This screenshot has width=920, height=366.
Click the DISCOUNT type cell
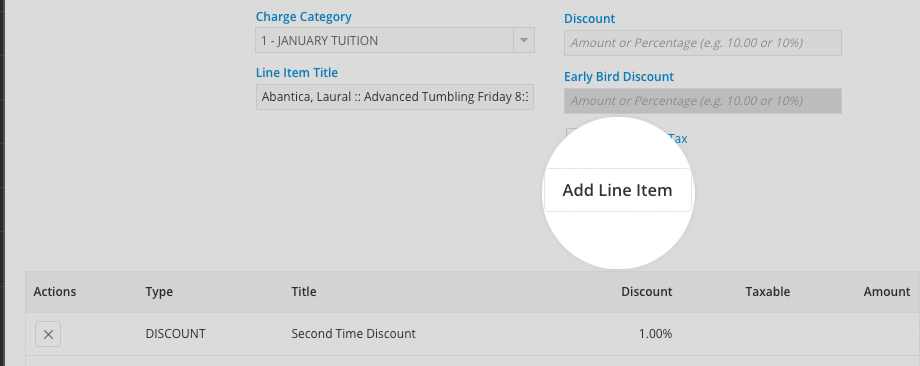click(x=175, y=334)
